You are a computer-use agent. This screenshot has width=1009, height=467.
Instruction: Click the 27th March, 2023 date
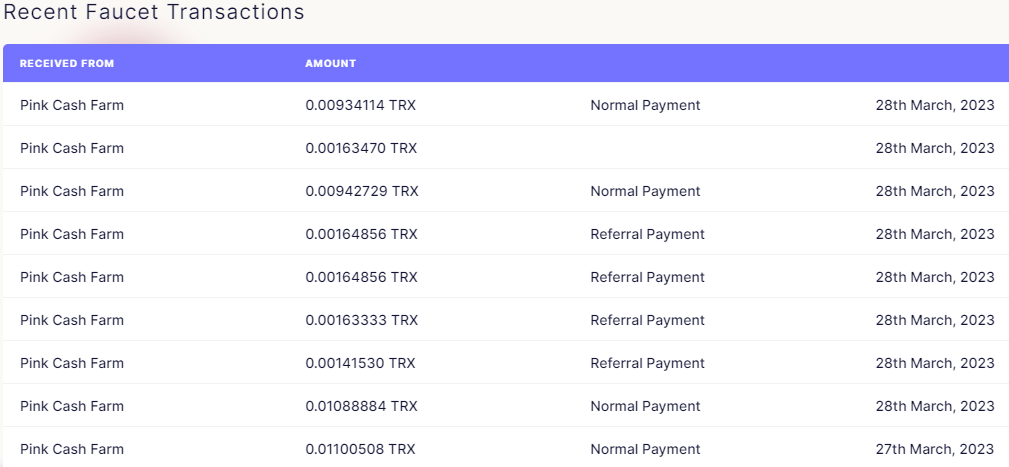click(935, 449)
